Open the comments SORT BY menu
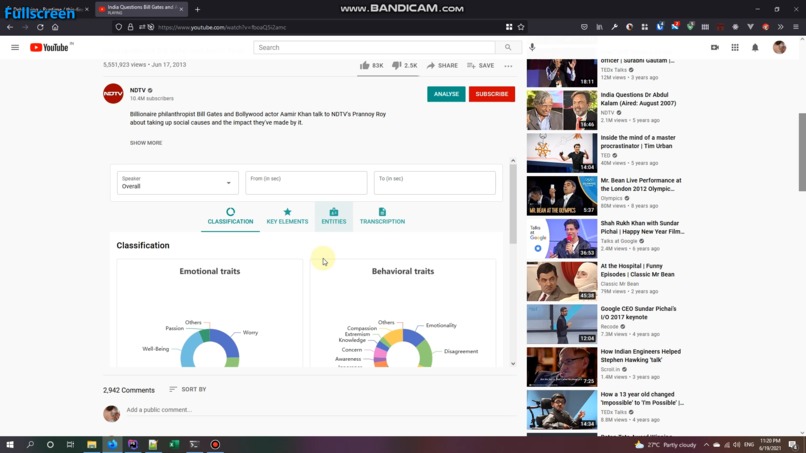This screenshot has width=806, height=453. 188,389
